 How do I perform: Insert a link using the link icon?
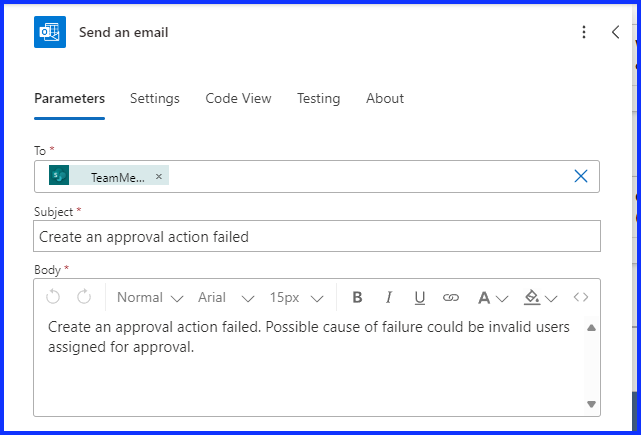pos(451,297)
